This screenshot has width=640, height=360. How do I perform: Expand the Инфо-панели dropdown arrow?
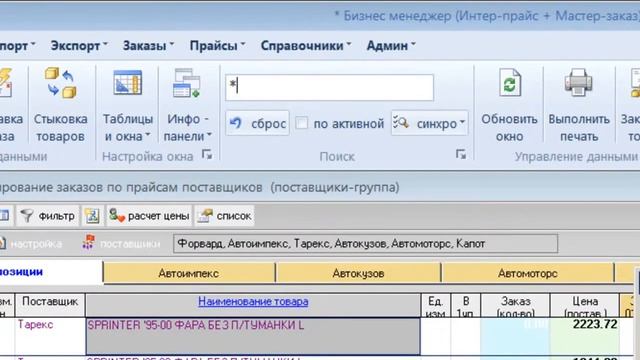[x=209, y=135]
